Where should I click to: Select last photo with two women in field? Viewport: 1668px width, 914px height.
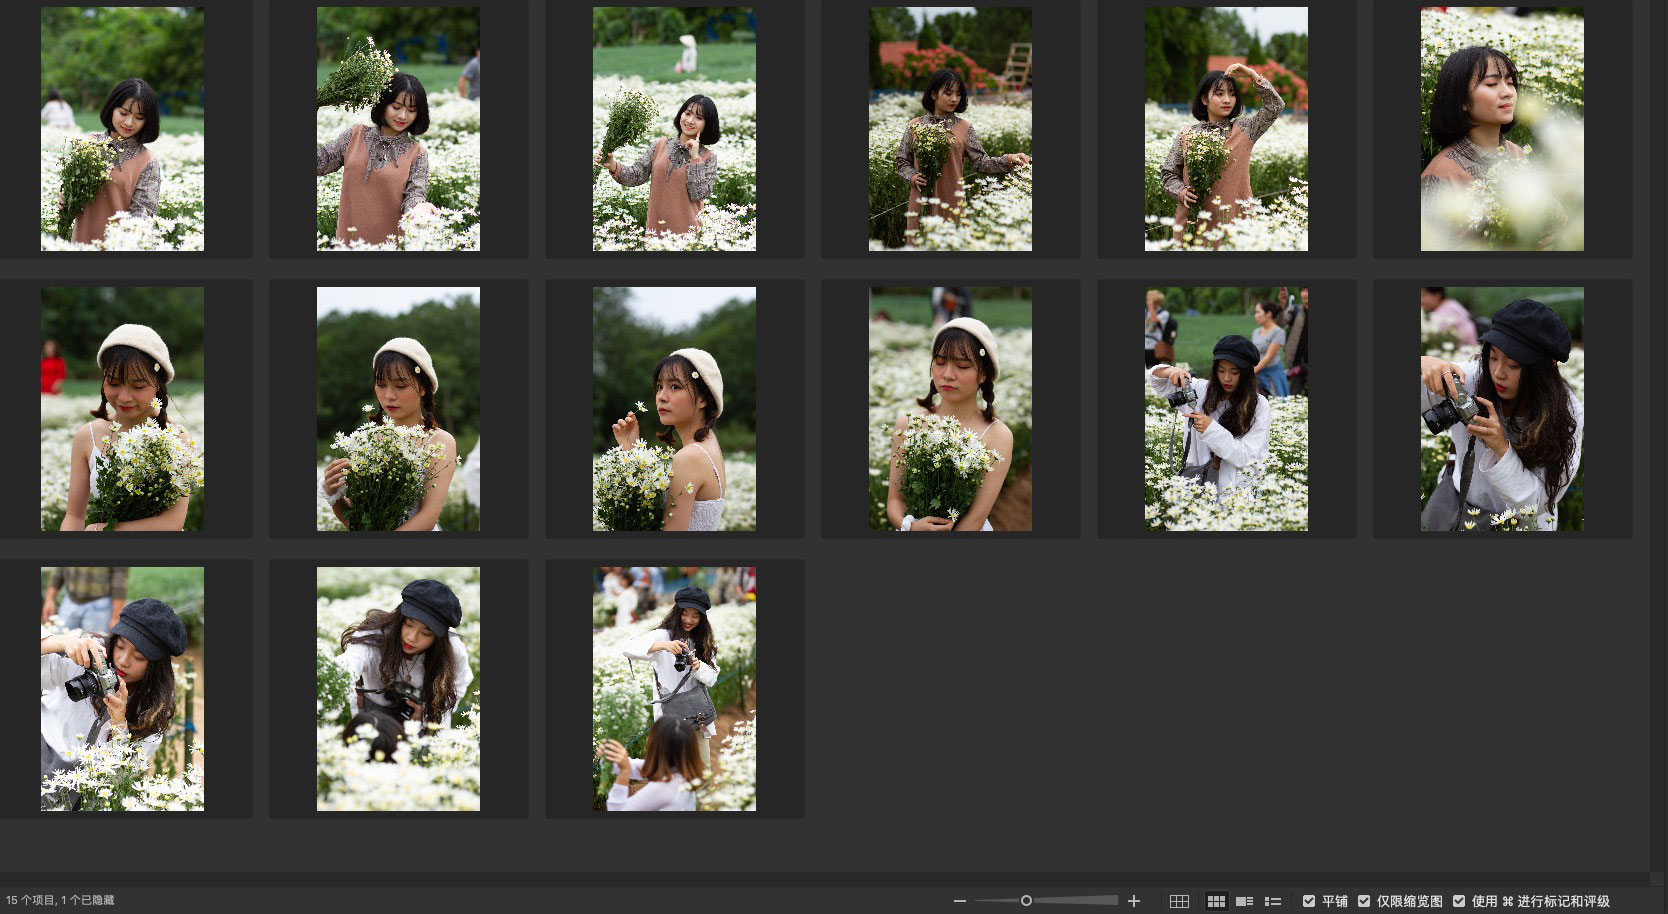pos(674,689)
